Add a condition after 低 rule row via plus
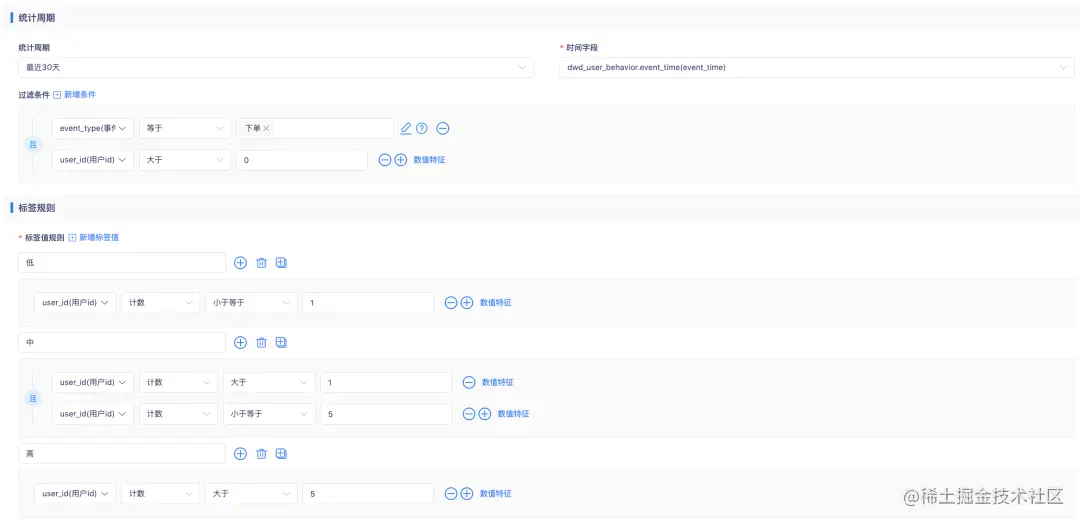 click(467, 302)
